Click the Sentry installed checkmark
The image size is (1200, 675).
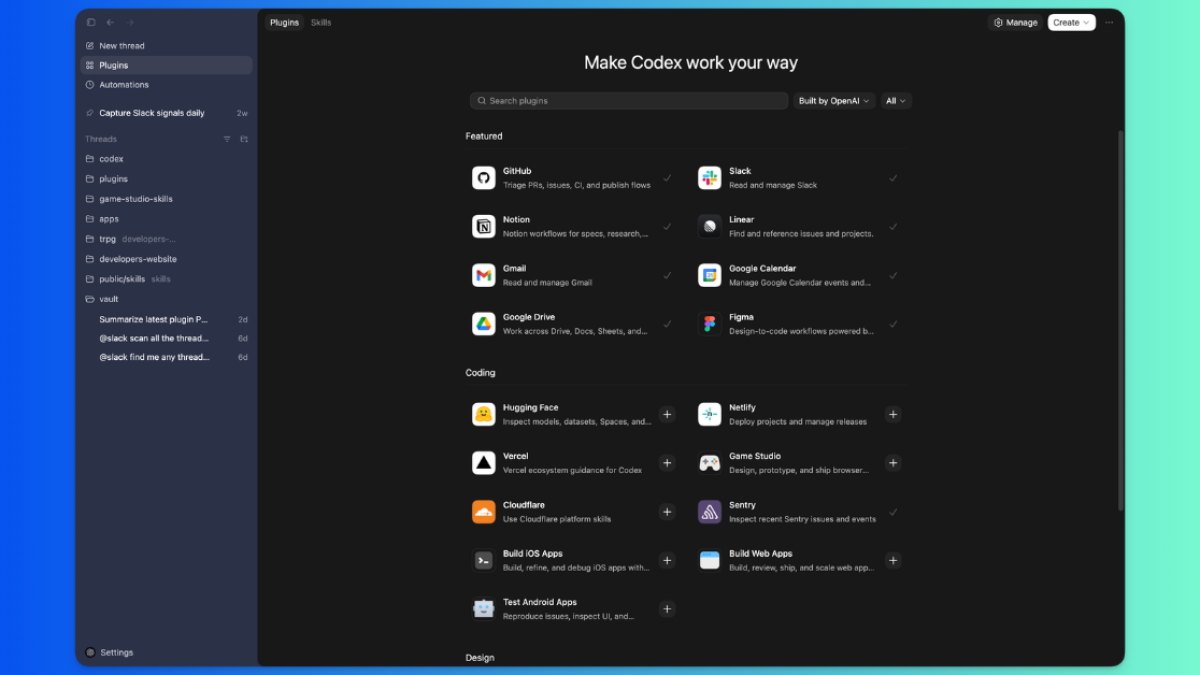(893, 512)
